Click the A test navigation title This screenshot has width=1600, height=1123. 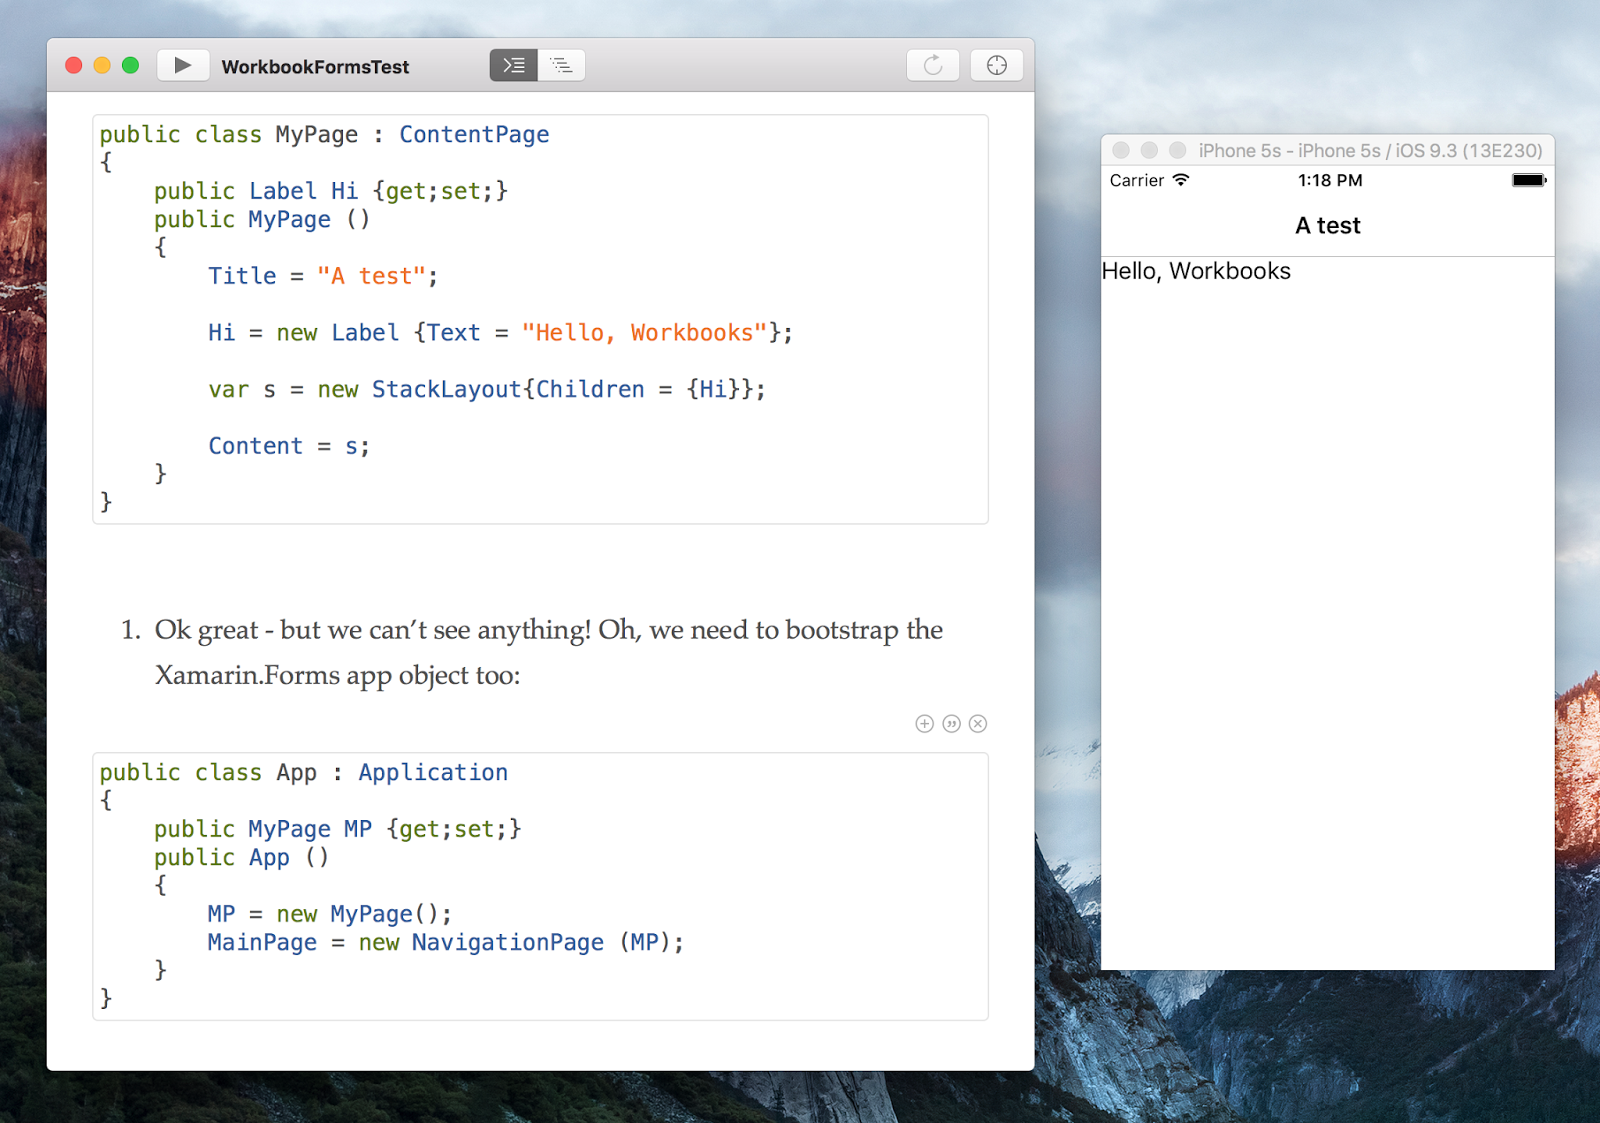pyautogui.click(x=1327, y=225)
